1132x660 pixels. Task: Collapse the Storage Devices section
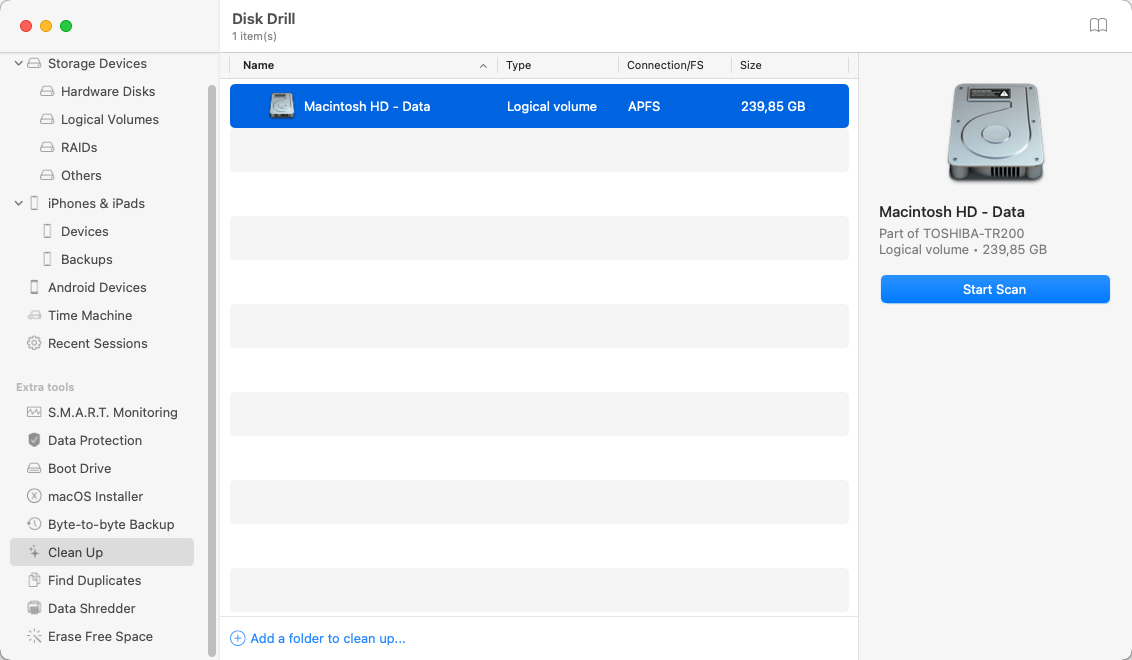[19, 63]
